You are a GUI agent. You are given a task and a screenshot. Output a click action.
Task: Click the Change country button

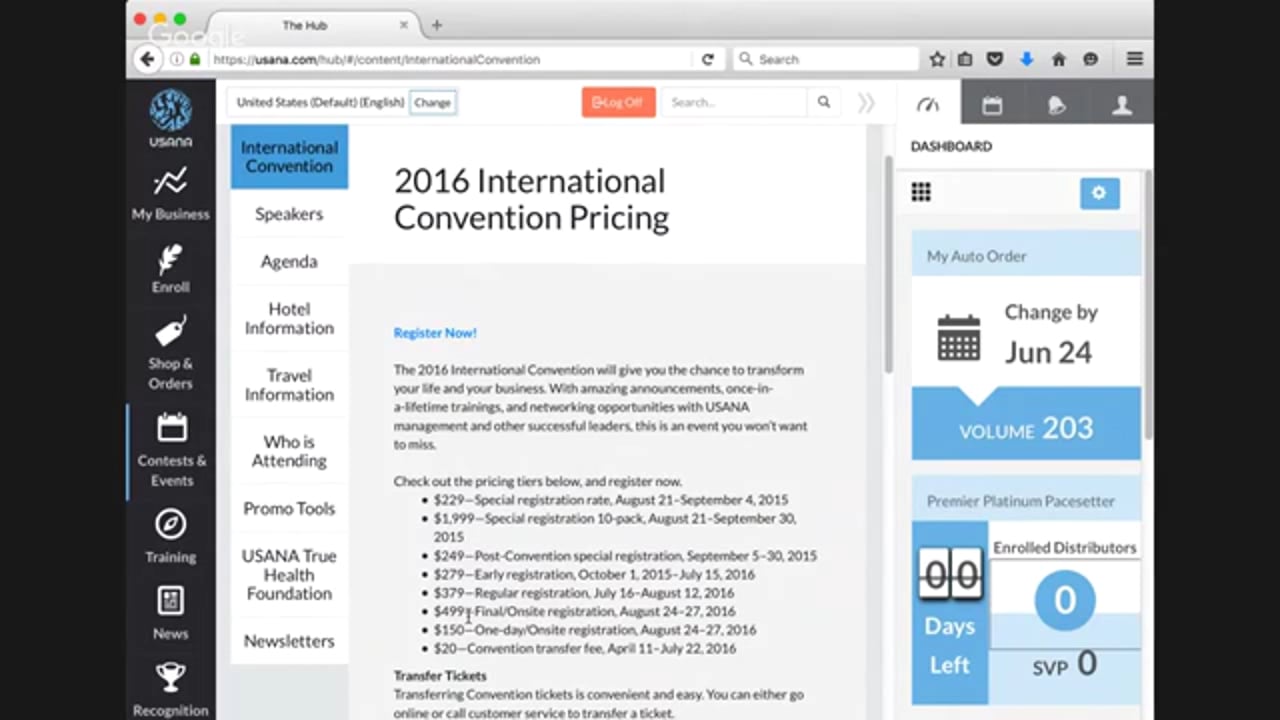(432, 102)
